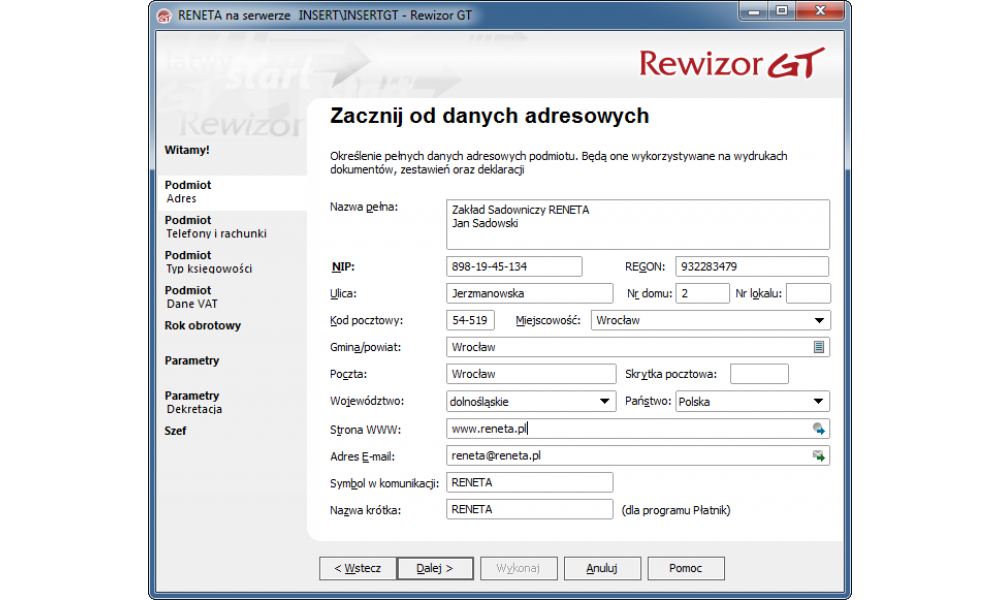The image size is (1000, 600).
Task: Click the 'Nazwa pełna:' label
Action: point(364,207)
